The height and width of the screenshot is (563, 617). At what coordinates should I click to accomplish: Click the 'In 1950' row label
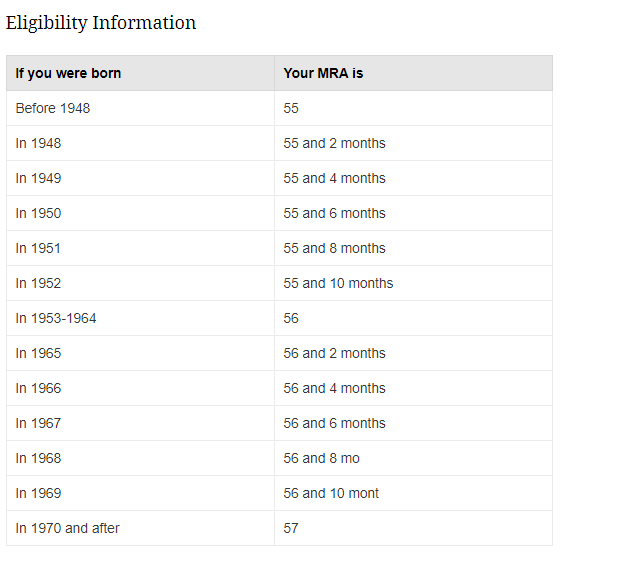click(38, 213)
